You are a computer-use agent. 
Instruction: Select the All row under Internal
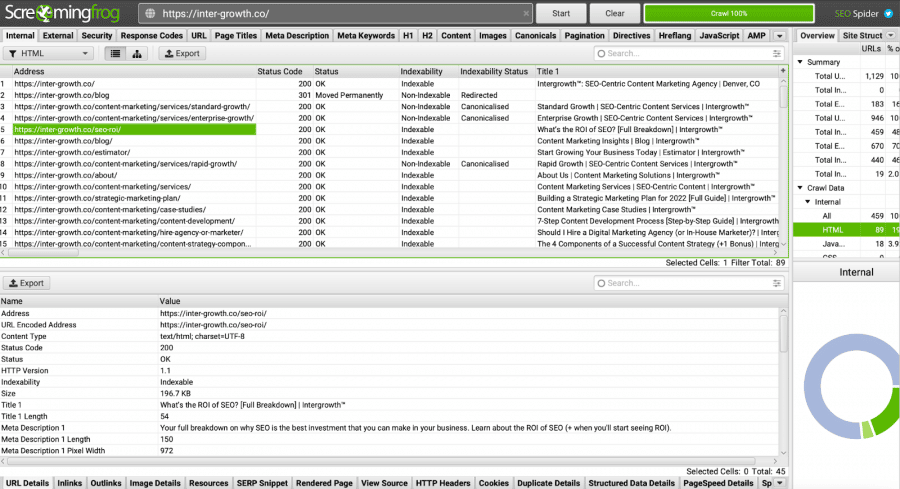point(847,216)
